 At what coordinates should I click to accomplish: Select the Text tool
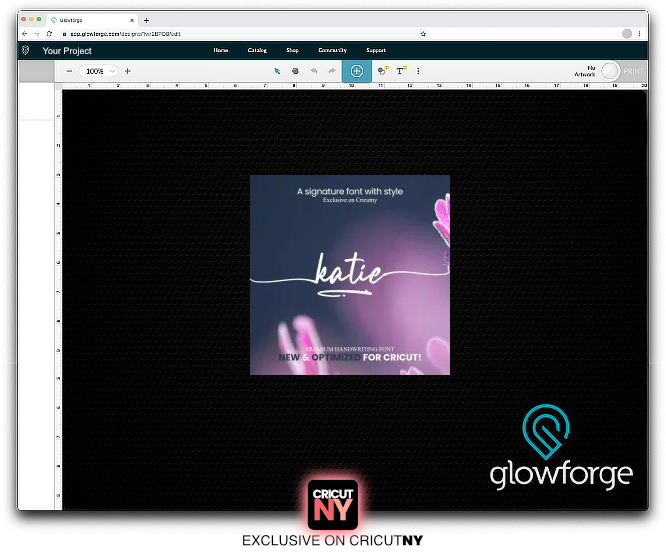tap(401, 71)
